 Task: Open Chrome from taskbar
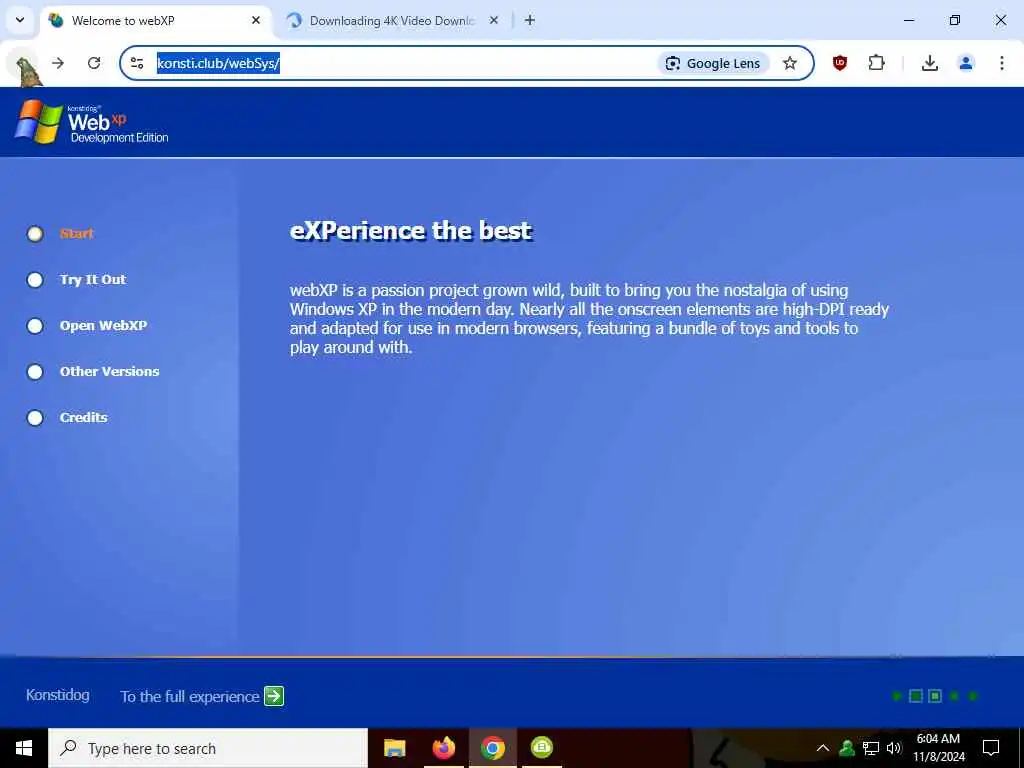tap(492, 748)
